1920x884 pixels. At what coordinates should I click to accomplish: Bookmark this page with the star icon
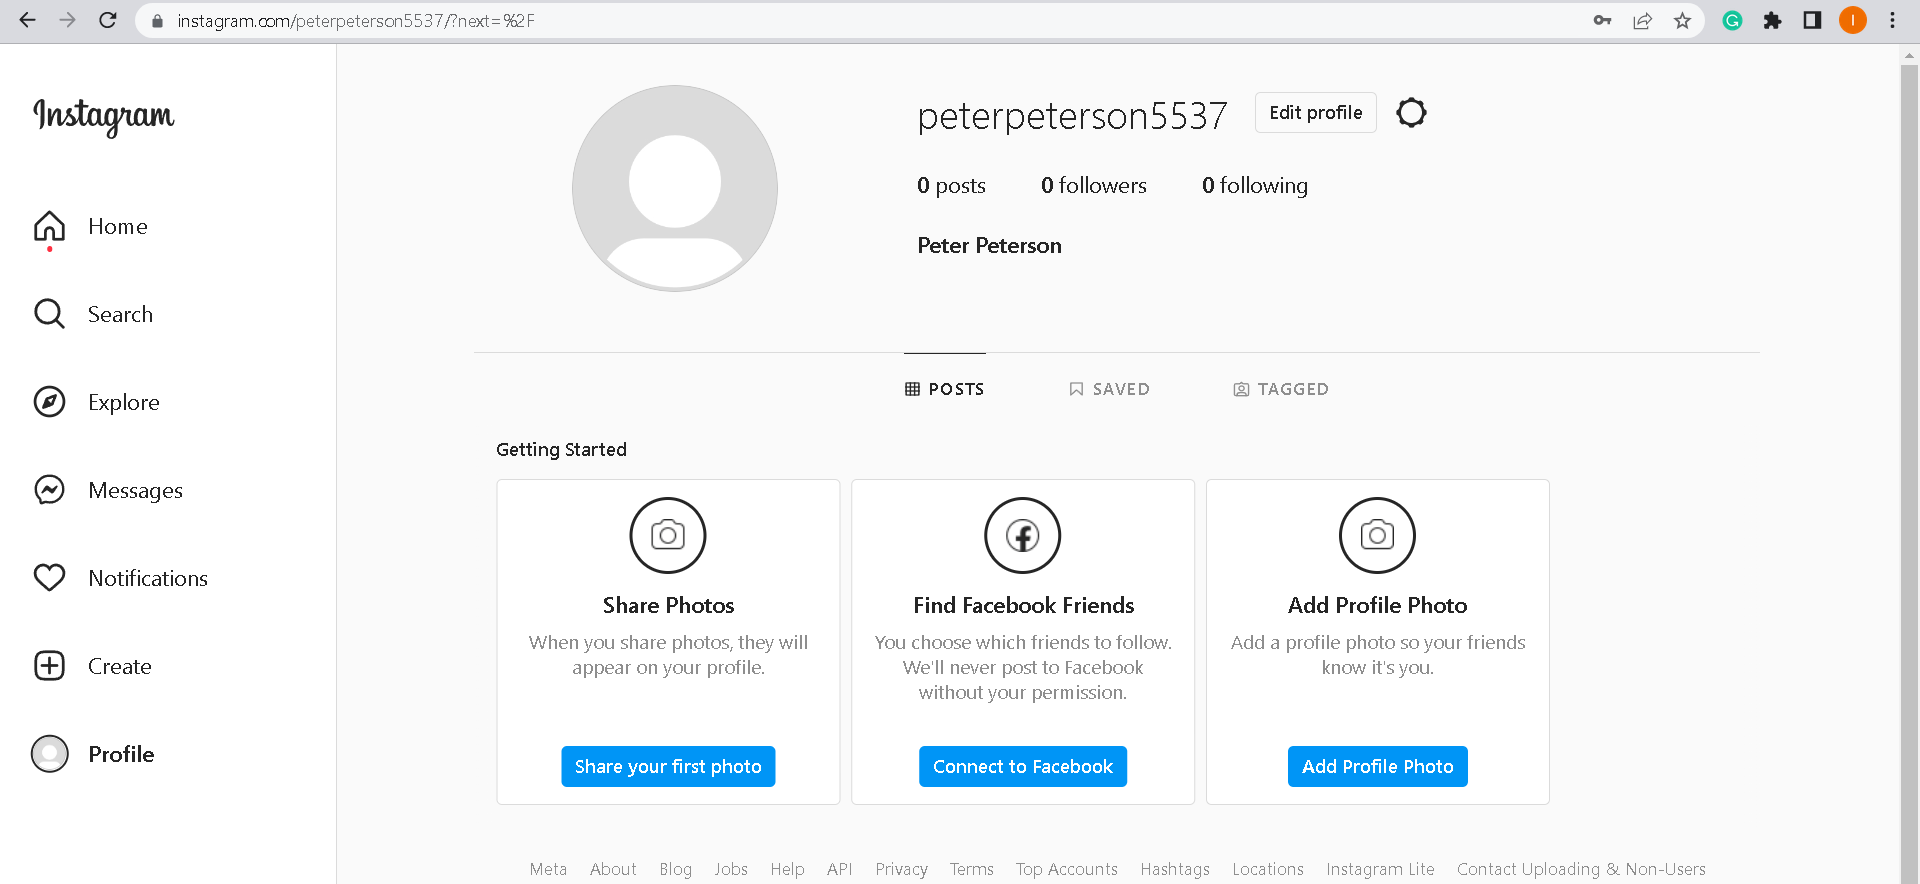(x=1682, y=21)
